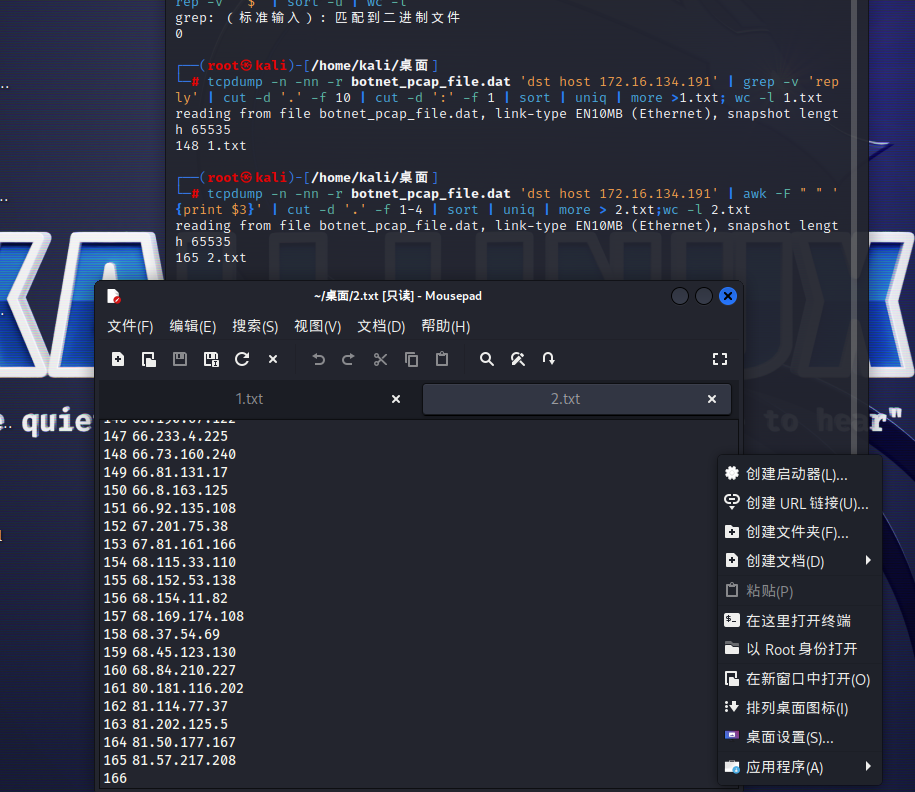Screen dimensions: 915x792
Task: Click the folder icon beside 以 Root 身份打开
Action: click(732, 648)
